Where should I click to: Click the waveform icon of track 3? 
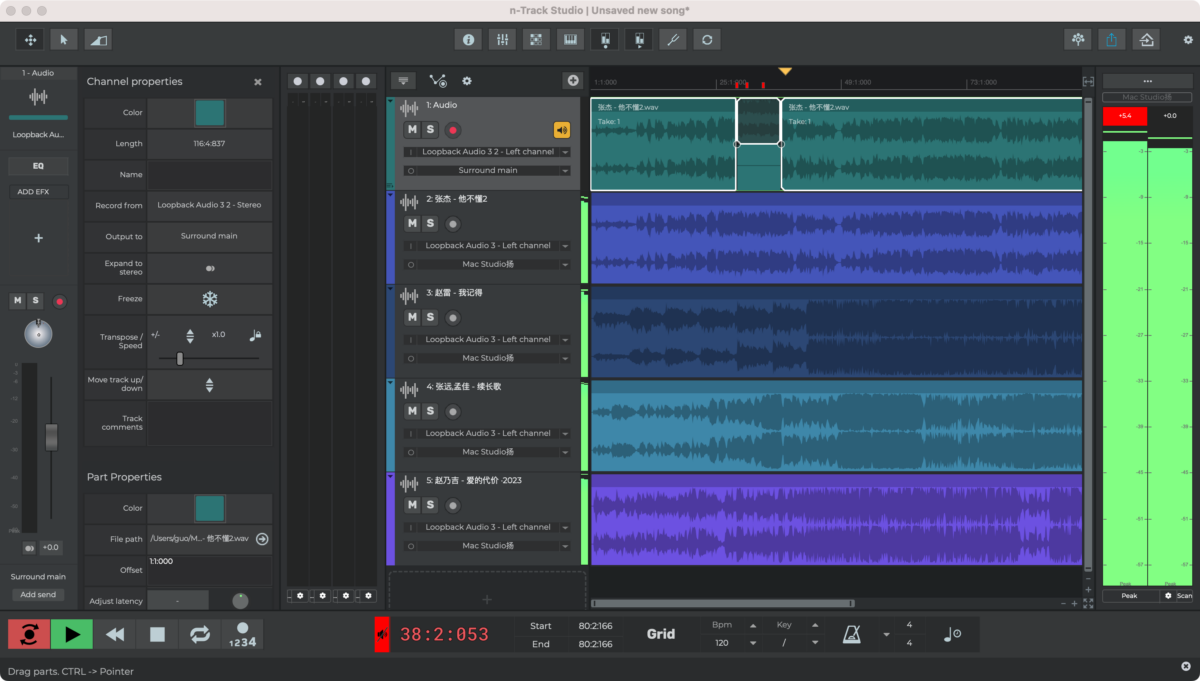pos(409,294)
